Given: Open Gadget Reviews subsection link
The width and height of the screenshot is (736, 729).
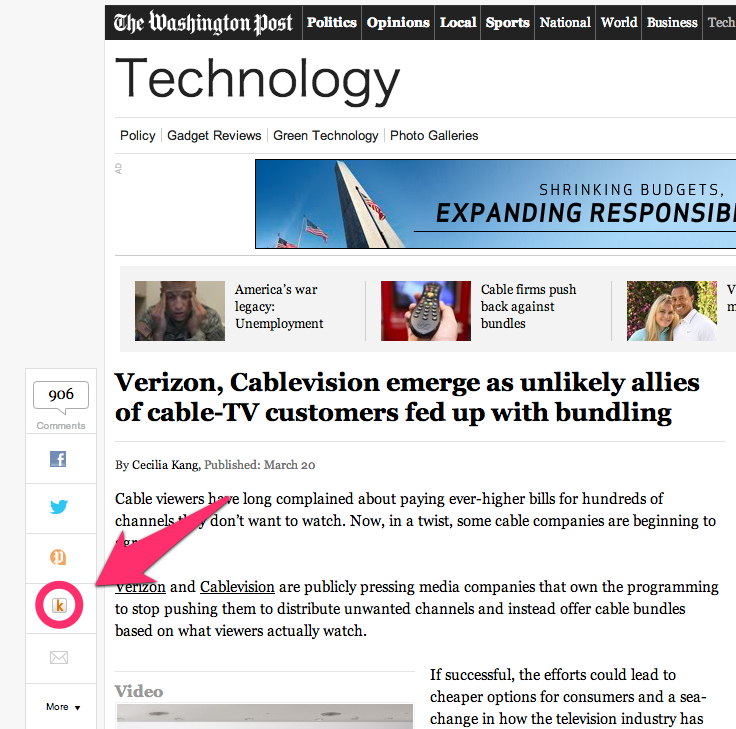Looking at the screenshot, I should [x=214, y=136].
